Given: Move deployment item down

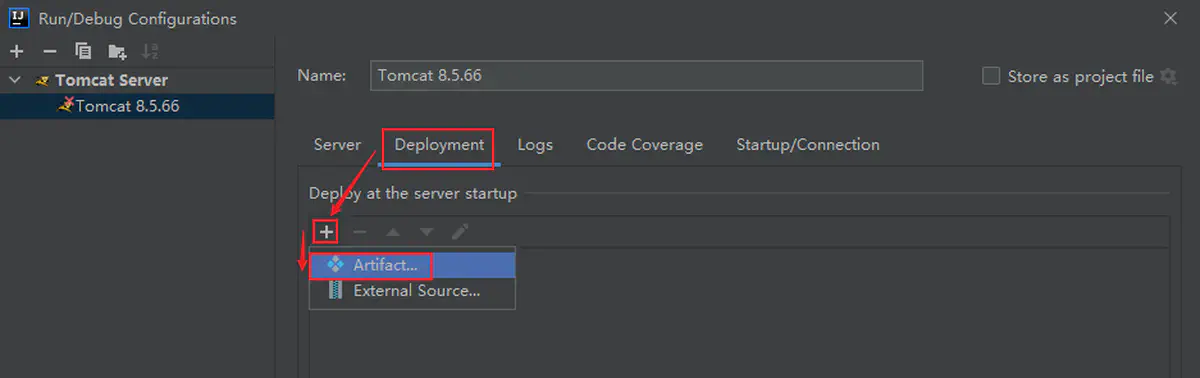Looking at the screenshot, I should pyautogui.click(x=427, y=232).
